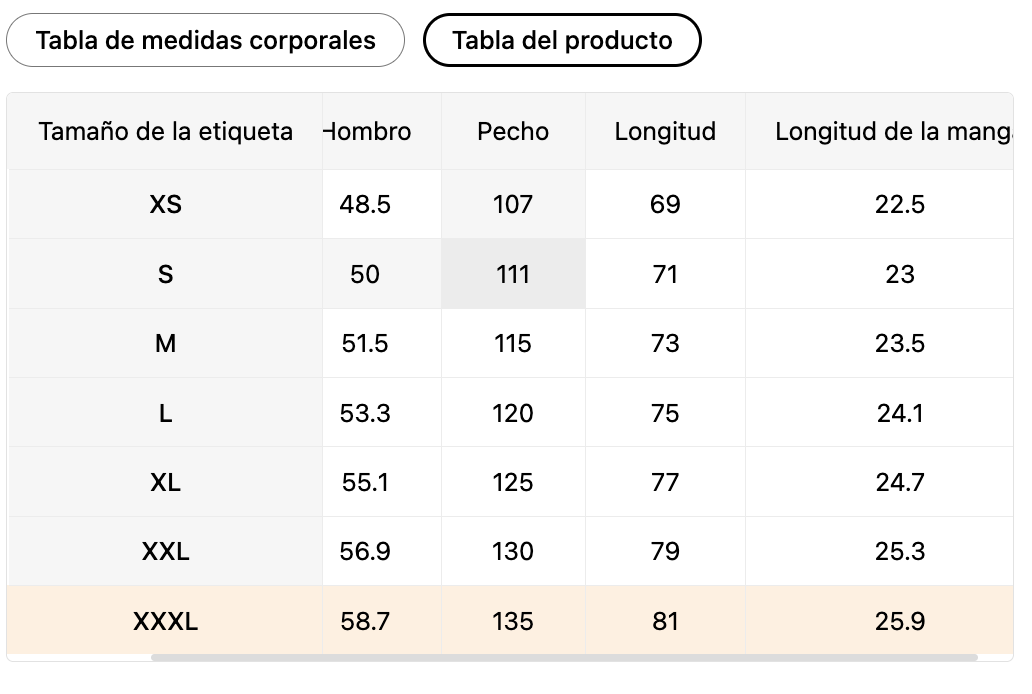1032x694 pixels.
Task: Select the L size row label
Action: [166, 414]
